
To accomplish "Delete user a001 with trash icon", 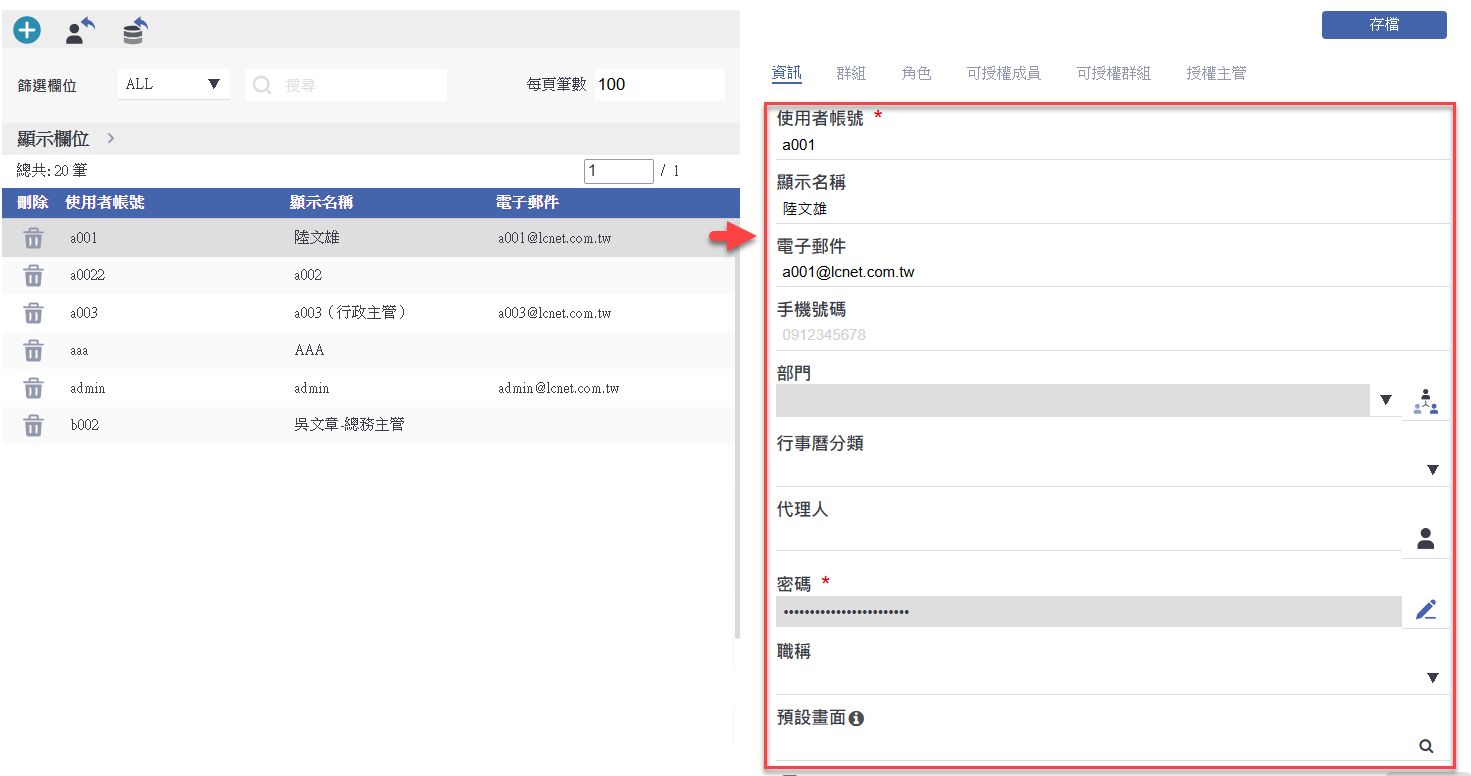I will (x=34, y=238).
